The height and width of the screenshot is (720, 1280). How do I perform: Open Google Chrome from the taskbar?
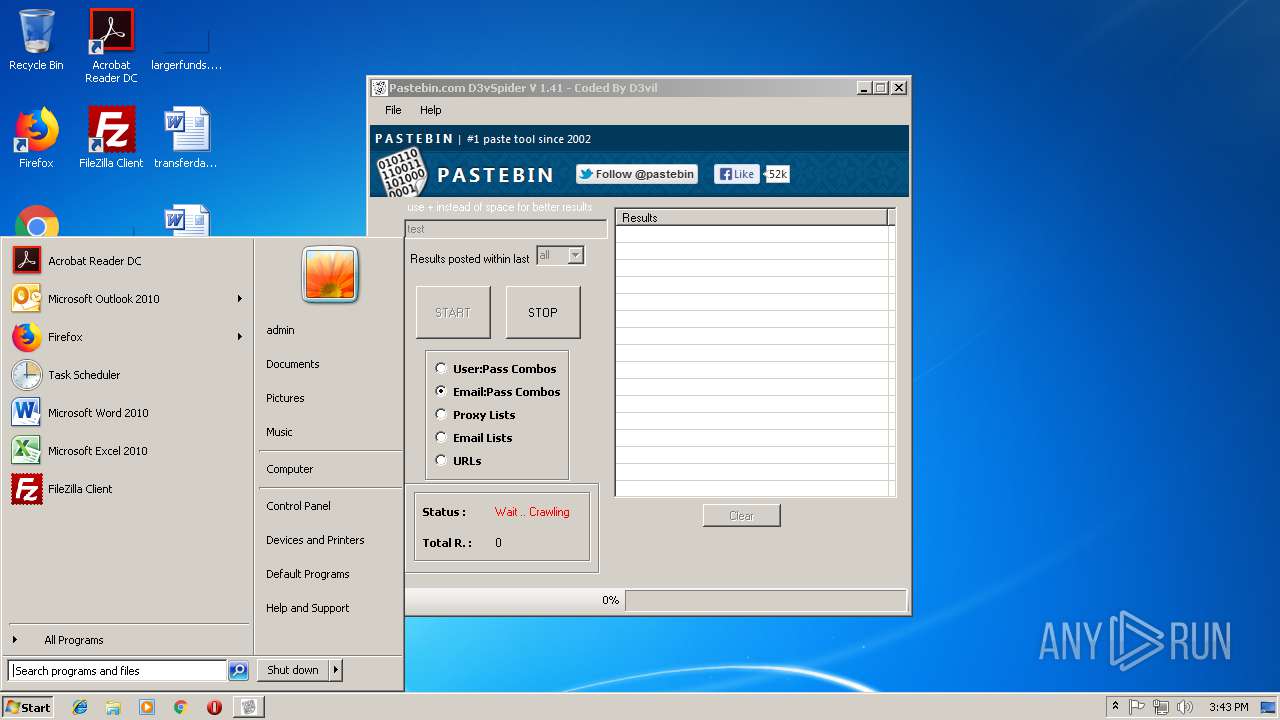[180, 707]
